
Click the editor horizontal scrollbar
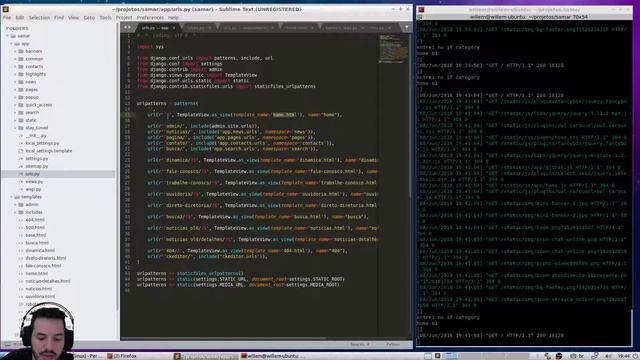pos(224,338)
